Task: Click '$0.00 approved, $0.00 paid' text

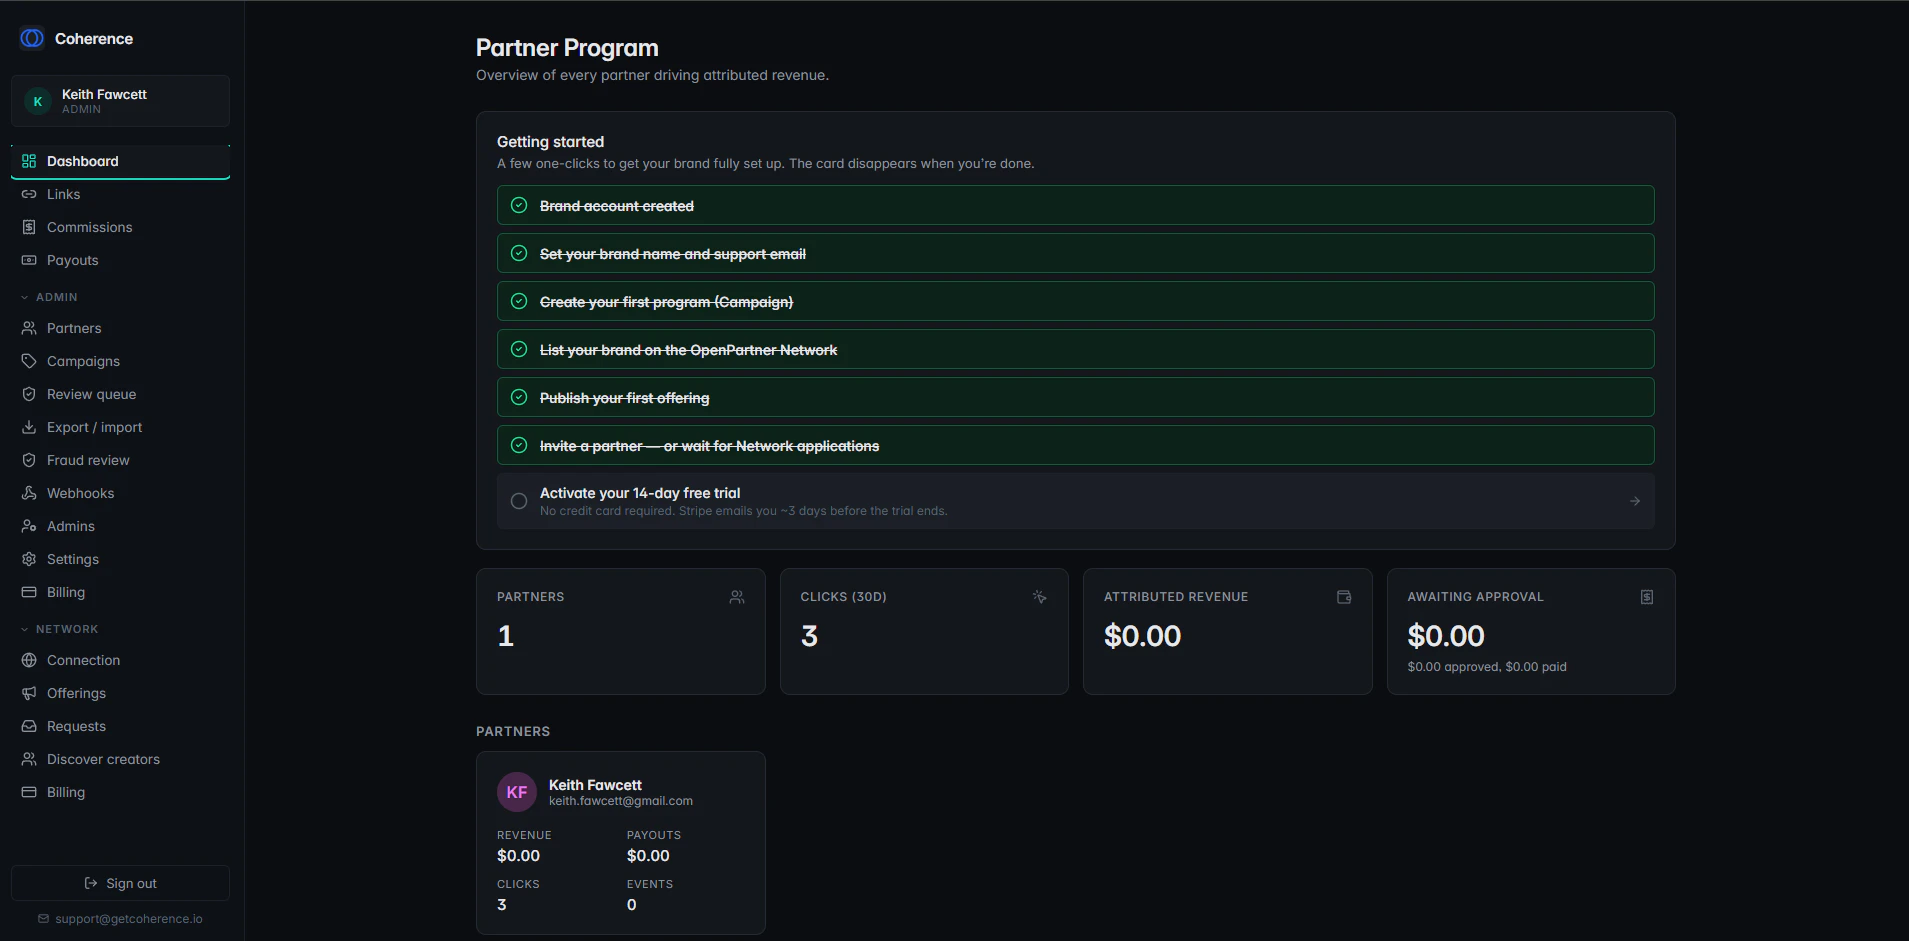Action: point(1487,667)
